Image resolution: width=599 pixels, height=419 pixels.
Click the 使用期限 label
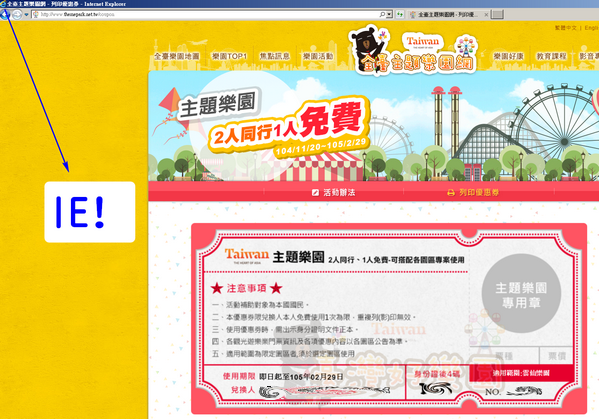pyautogui.click(x=239, y=376)
